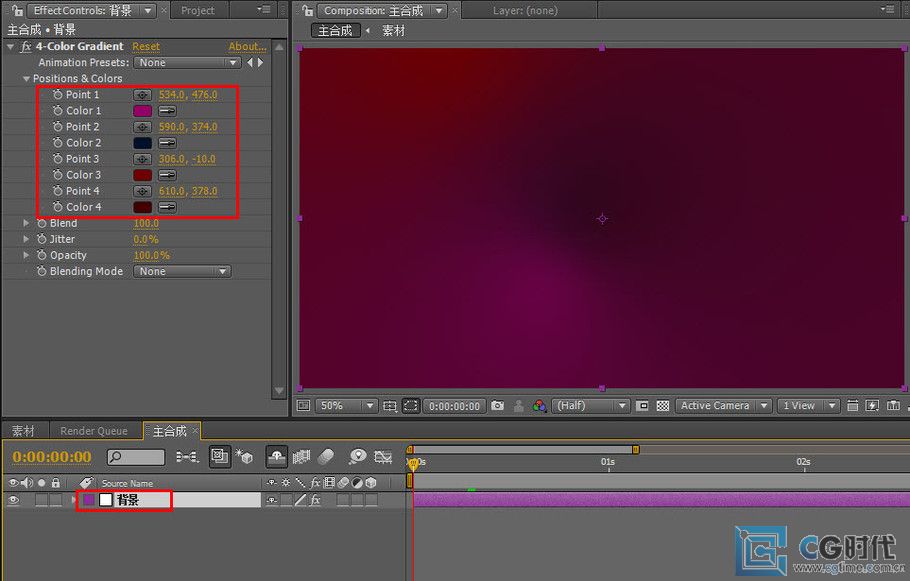
Task: Toggle the Draft 3D button
Action: click(244, 457)
